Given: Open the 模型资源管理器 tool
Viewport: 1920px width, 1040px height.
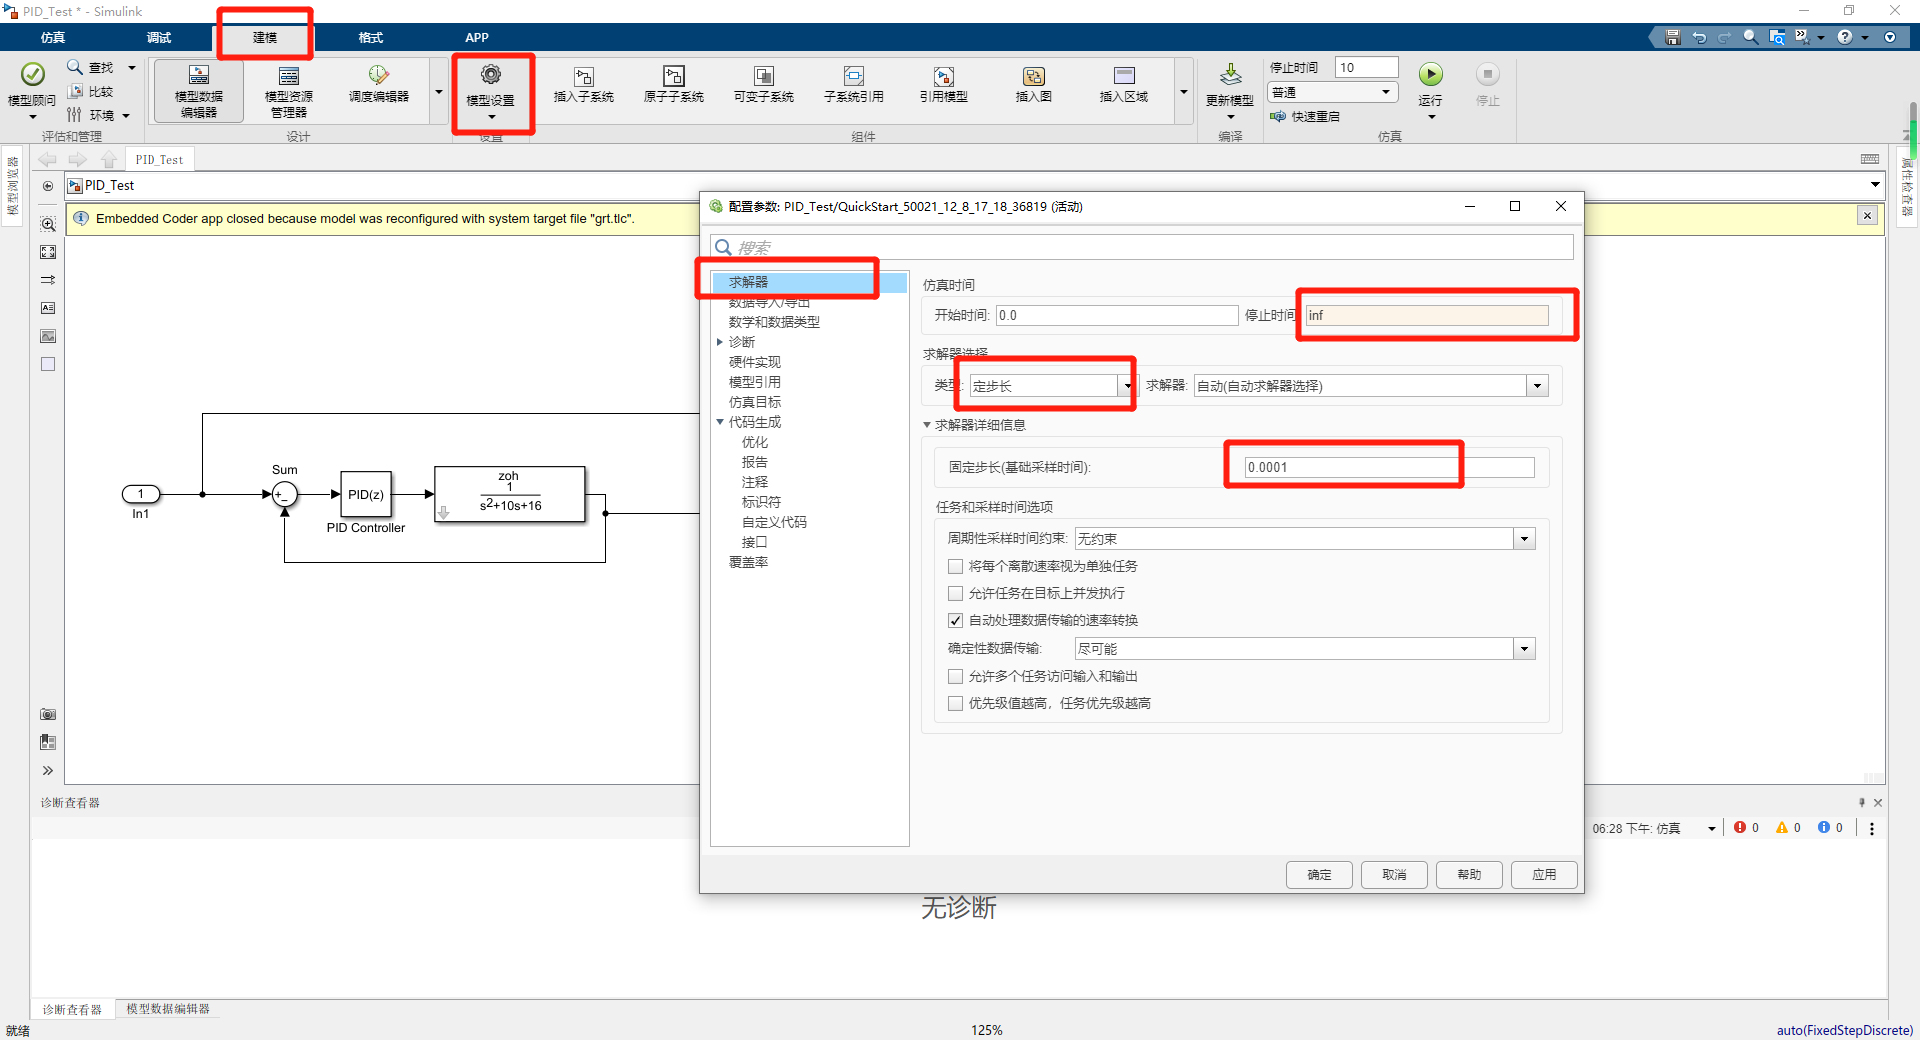Looking at the screenshot, I should pyautogui.click(x=289, y=90).
